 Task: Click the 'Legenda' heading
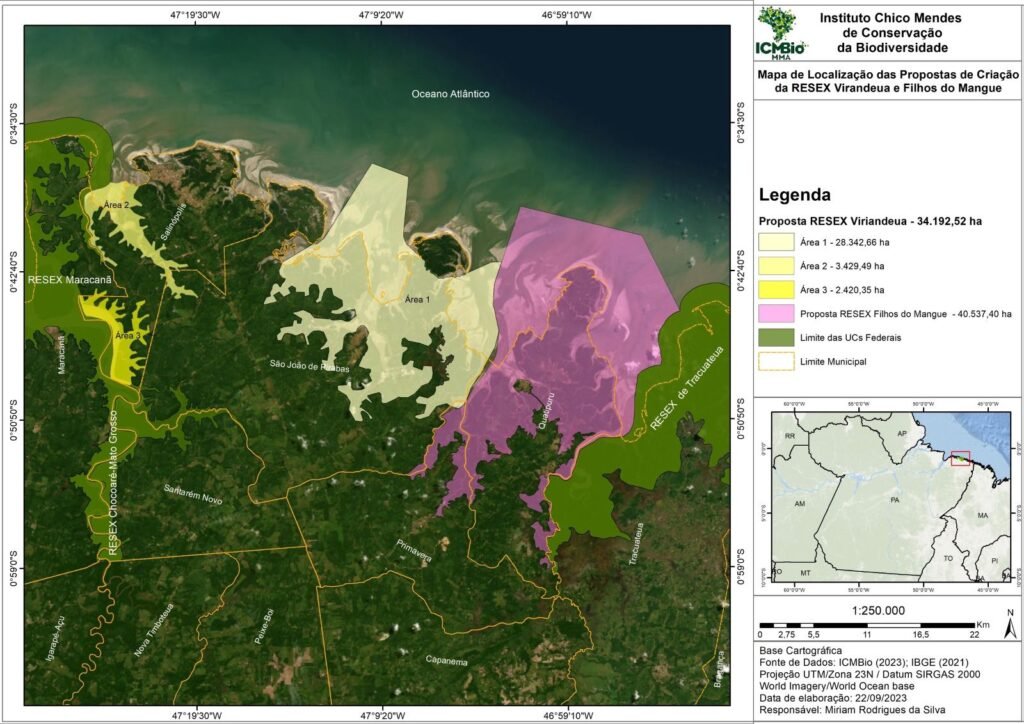795,195
